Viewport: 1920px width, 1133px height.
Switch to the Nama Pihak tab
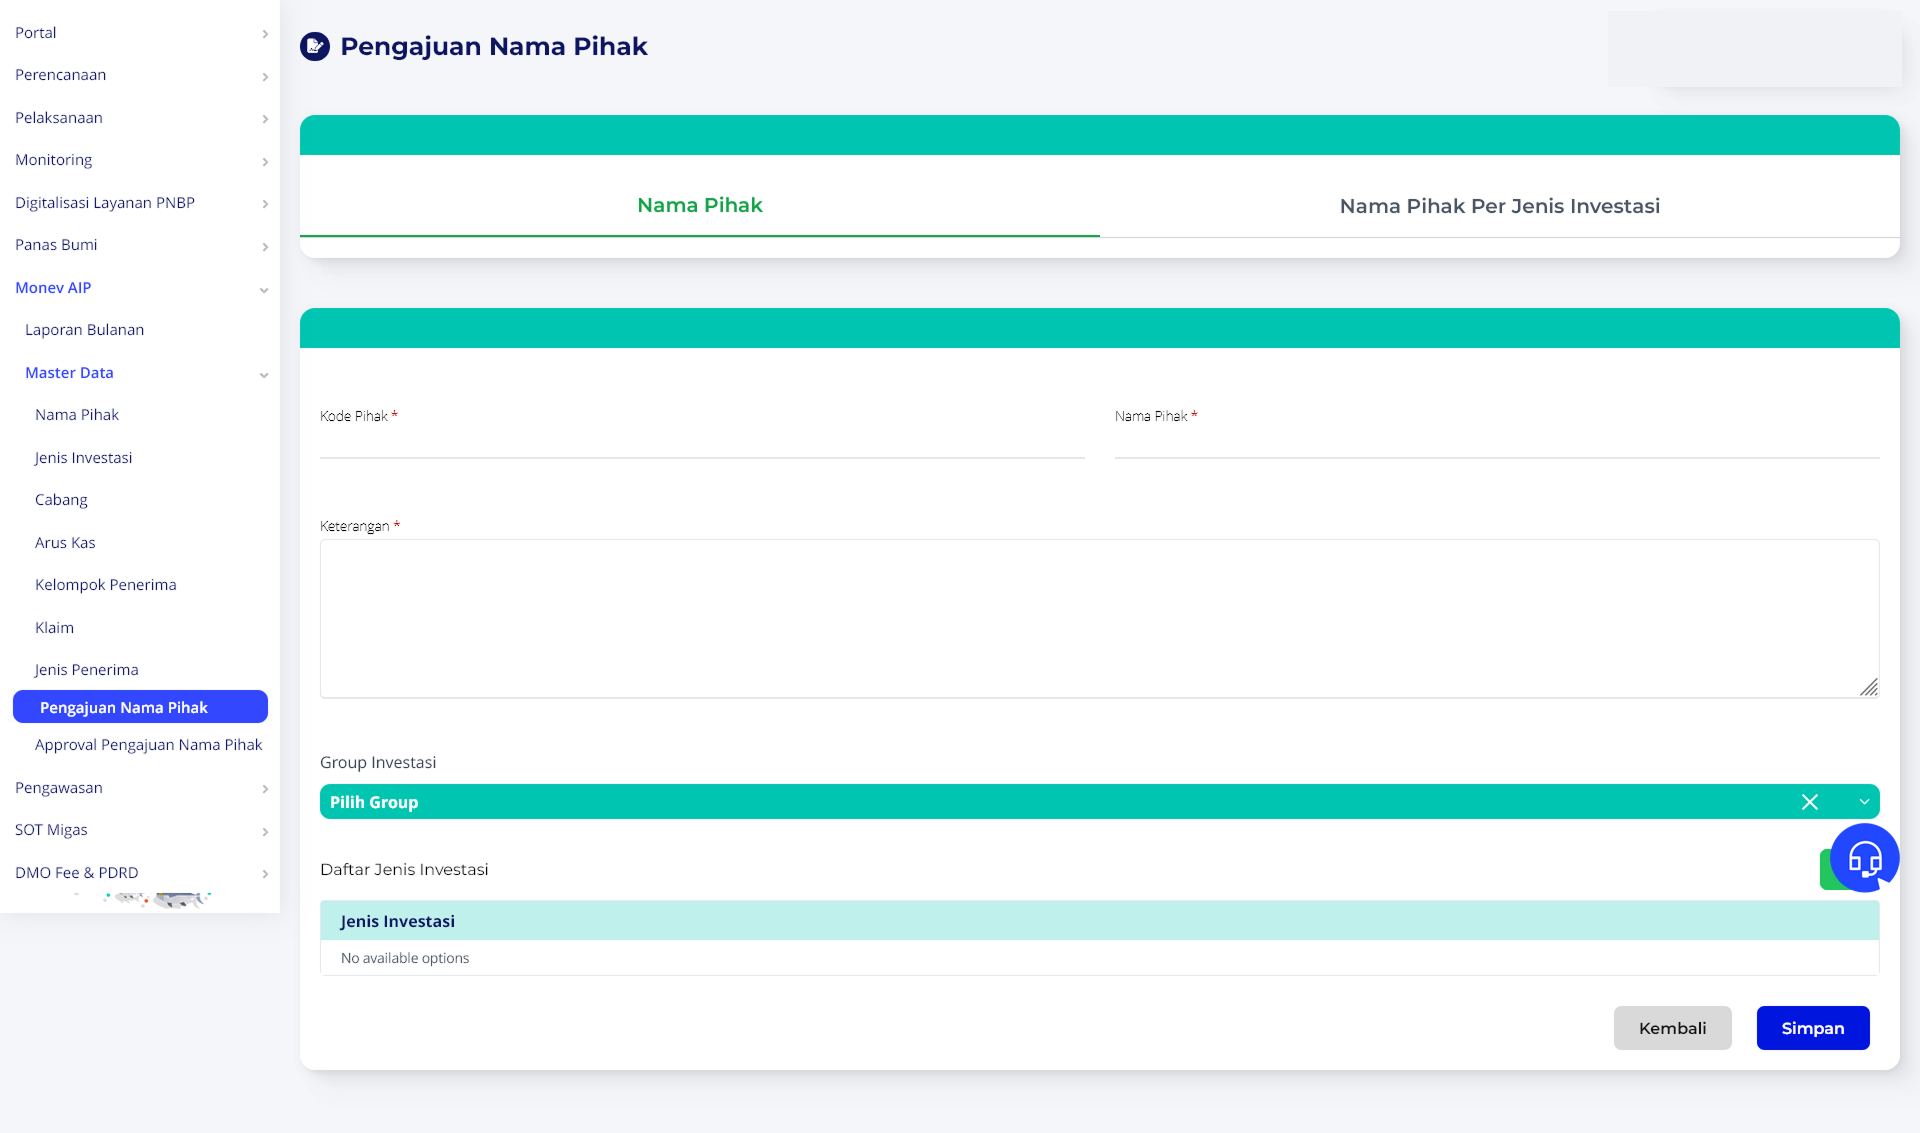[x=700, y=205]
